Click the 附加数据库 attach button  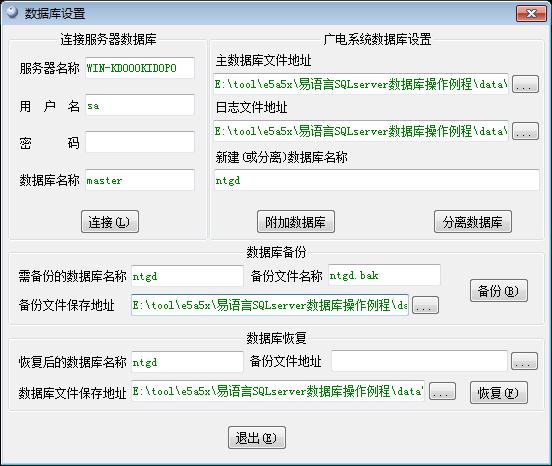[296, 222]
